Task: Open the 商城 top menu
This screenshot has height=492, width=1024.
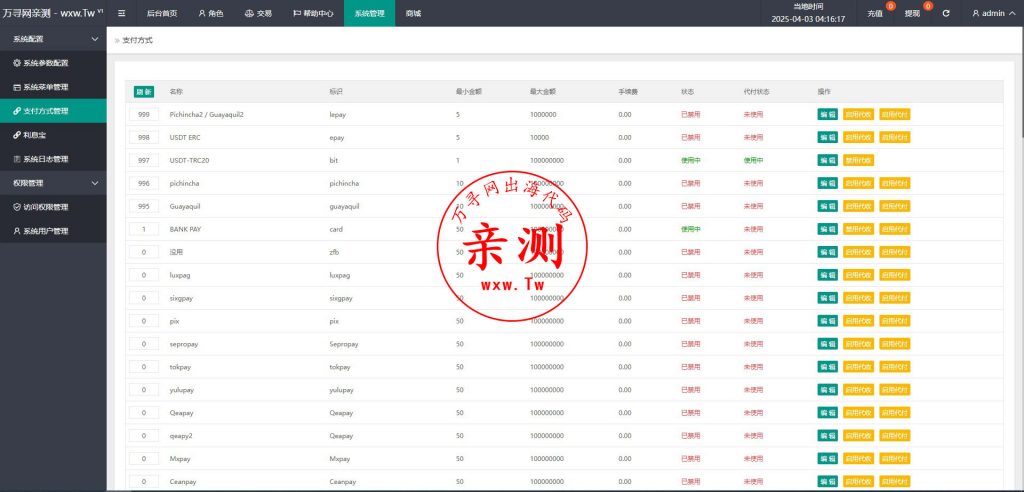Action: (413, 13)
